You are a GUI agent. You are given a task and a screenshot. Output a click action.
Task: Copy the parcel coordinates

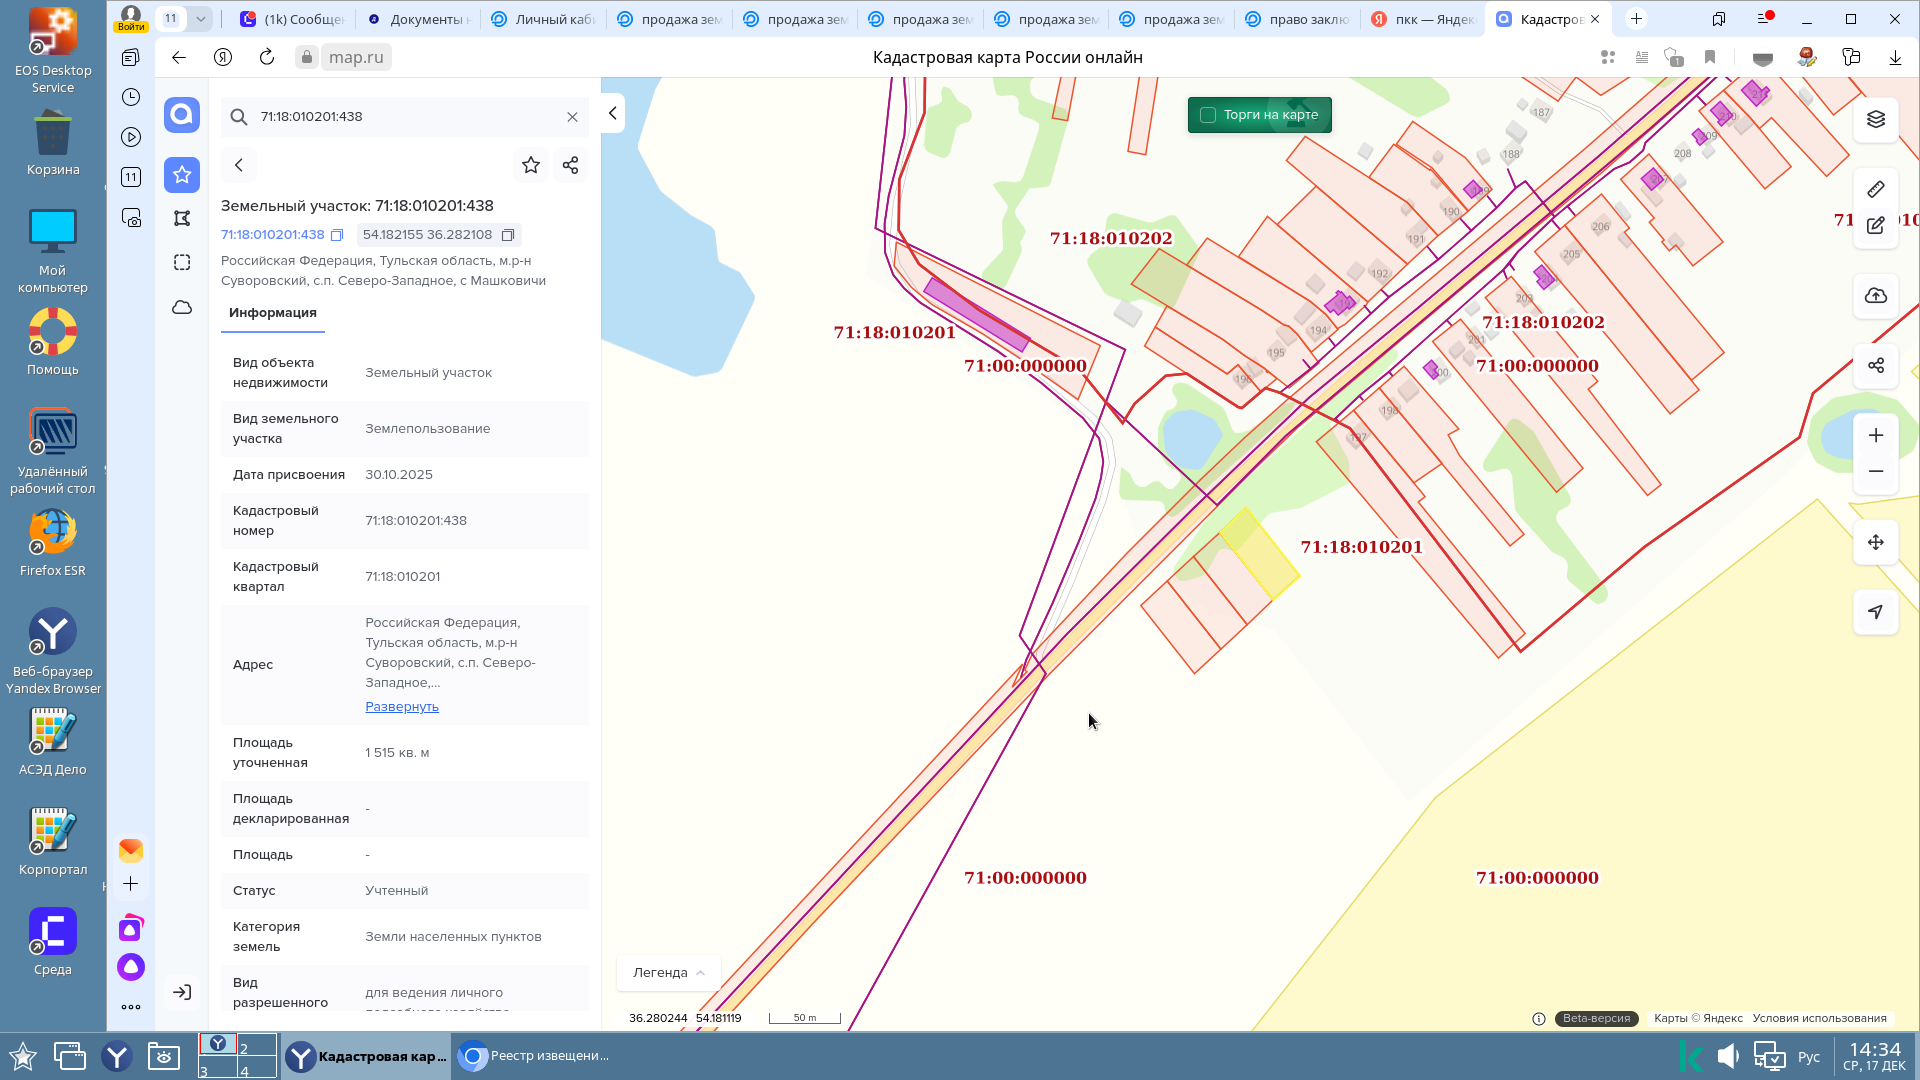tap(508, 235)
